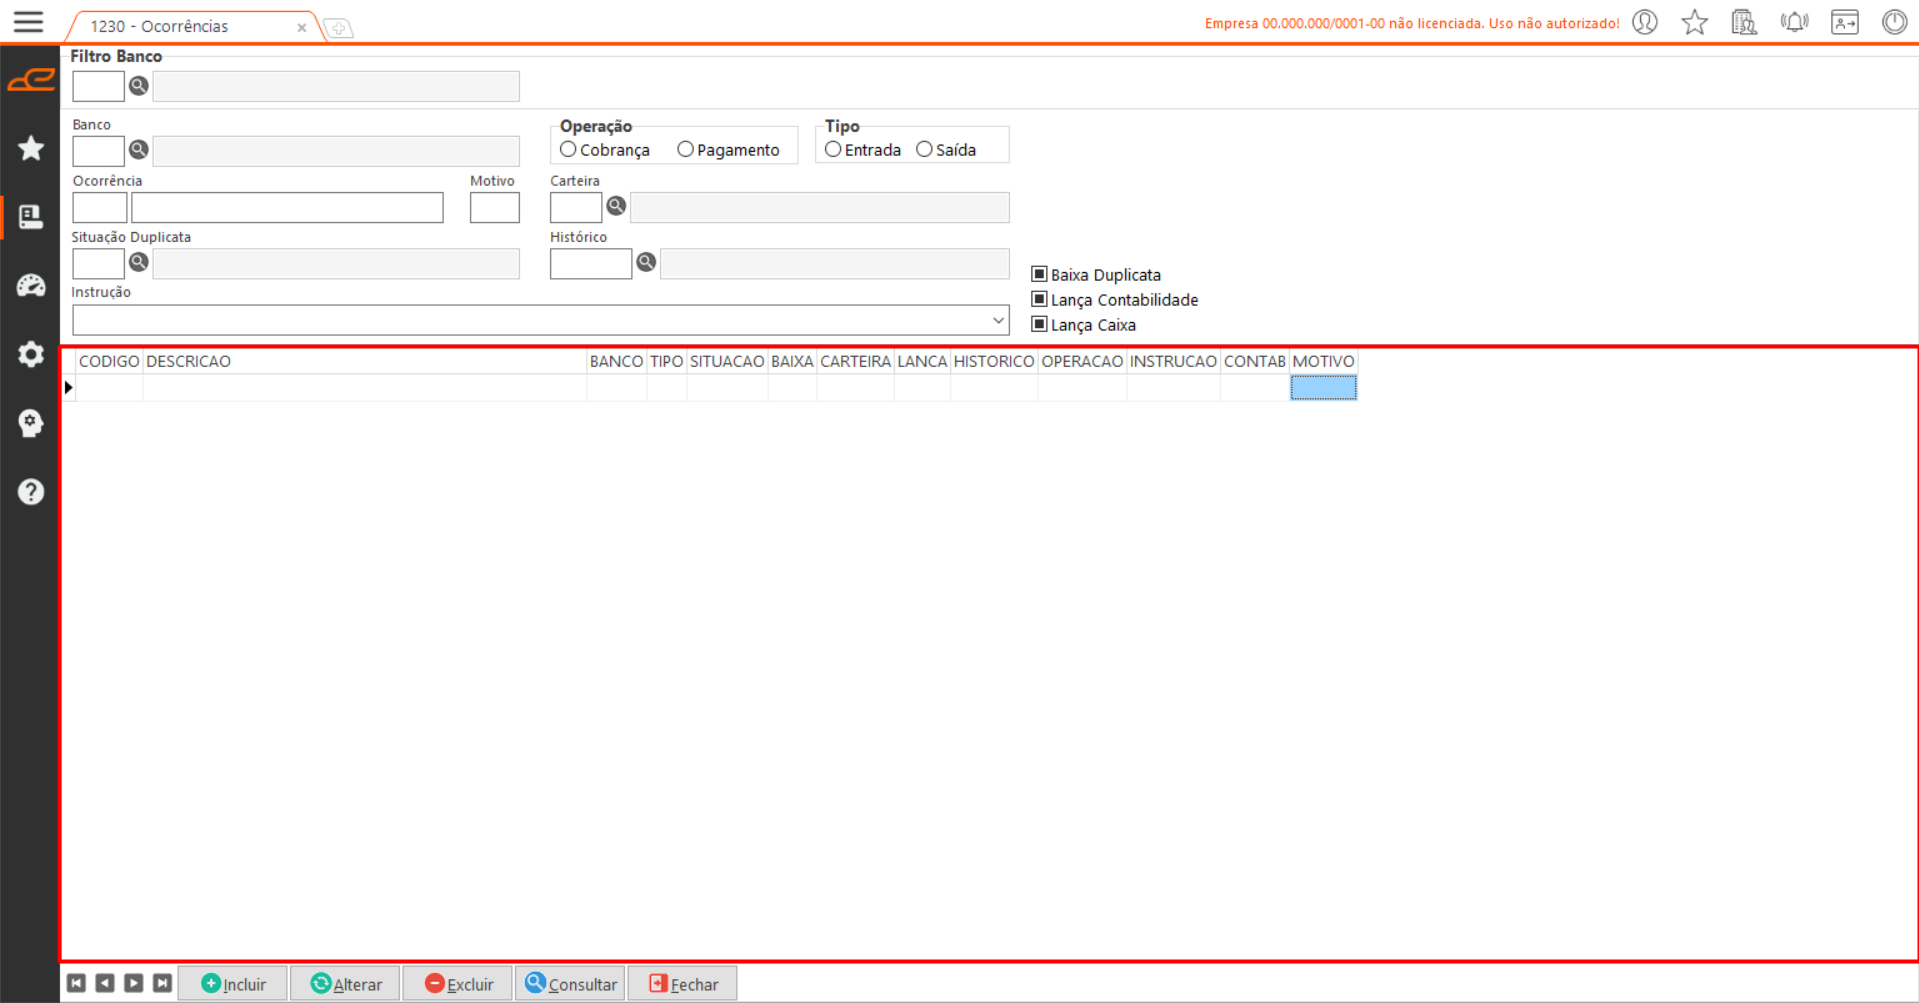This screenshot has height=1003, width=1919.
Task: Click the Carteira lookup magnifier icon
Action: (x=616, y=206)
